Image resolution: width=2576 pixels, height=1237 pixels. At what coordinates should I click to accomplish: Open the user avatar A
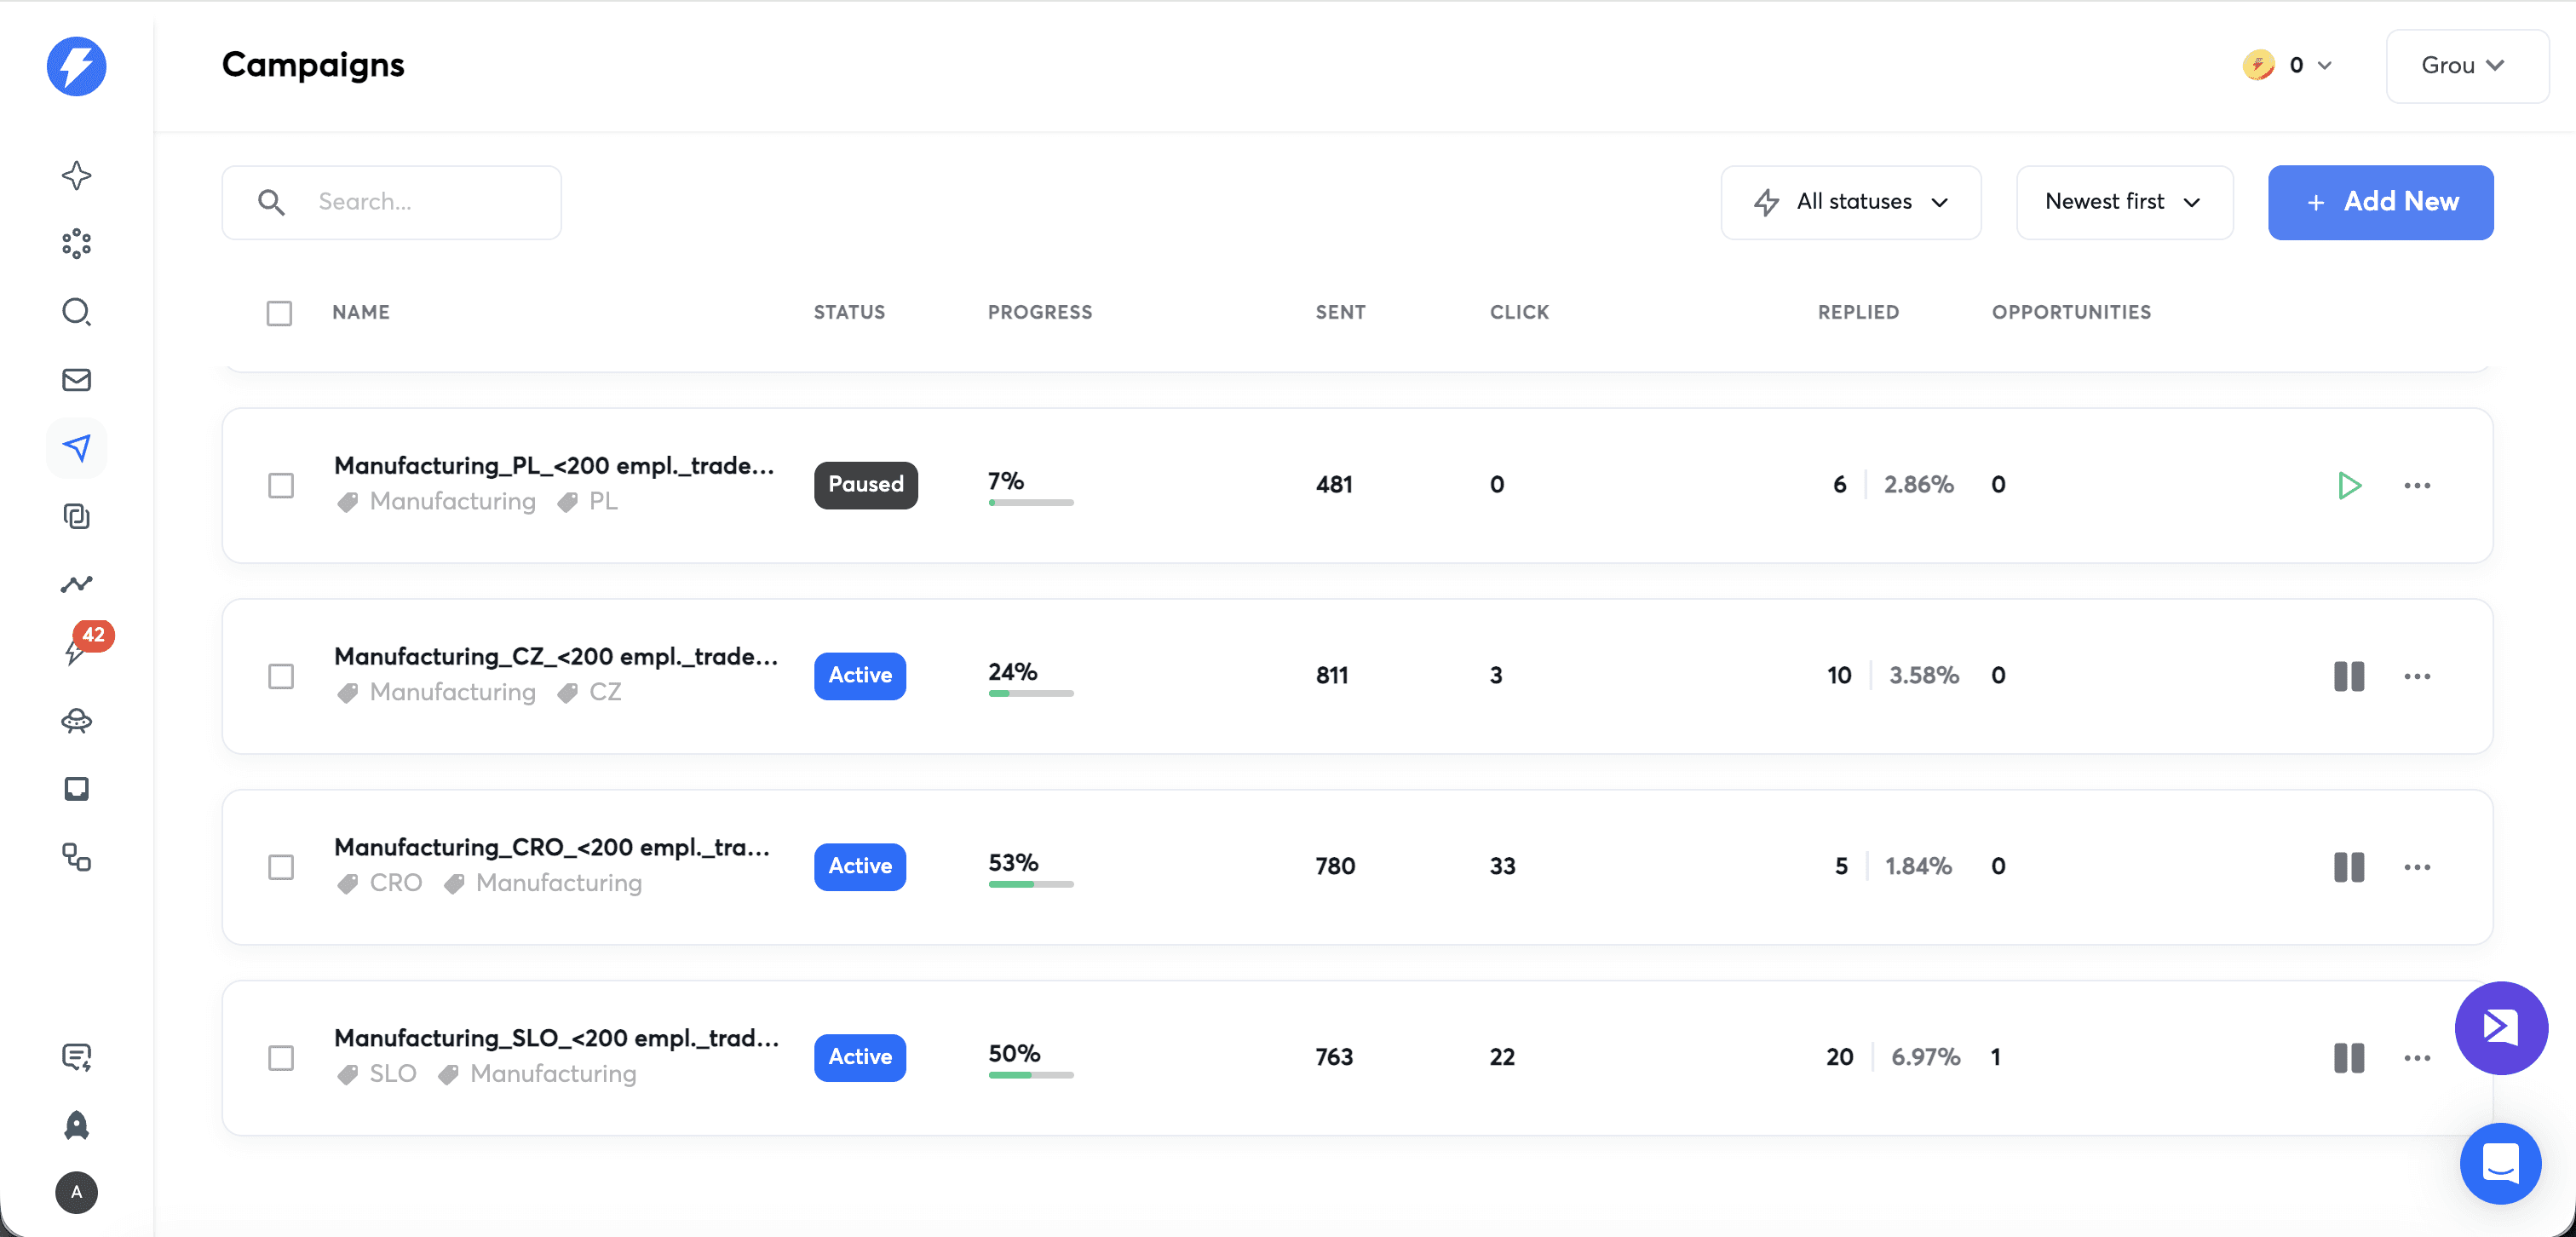click(76, 1193)
